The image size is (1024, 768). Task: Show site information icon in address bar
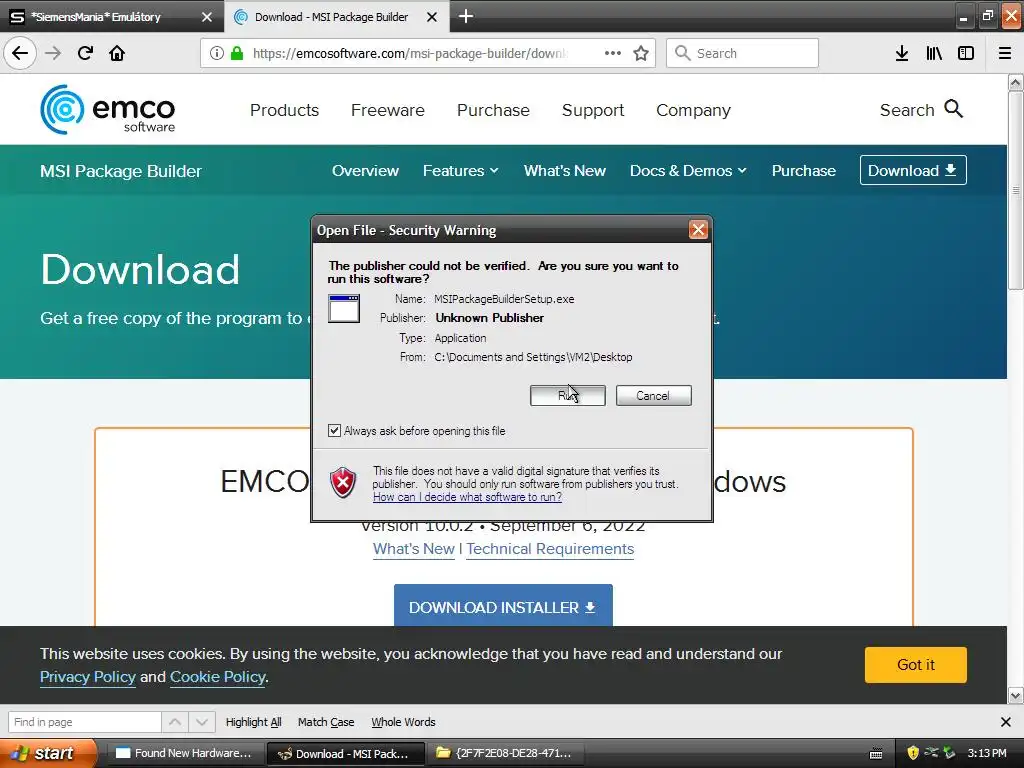(216, 53)
